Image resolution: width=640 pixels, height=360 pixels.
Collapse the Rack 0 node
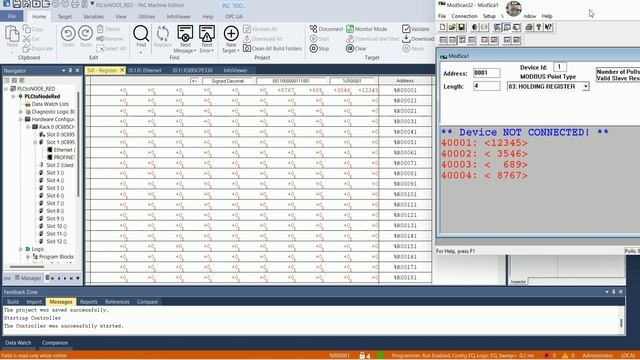pos(28,127)
